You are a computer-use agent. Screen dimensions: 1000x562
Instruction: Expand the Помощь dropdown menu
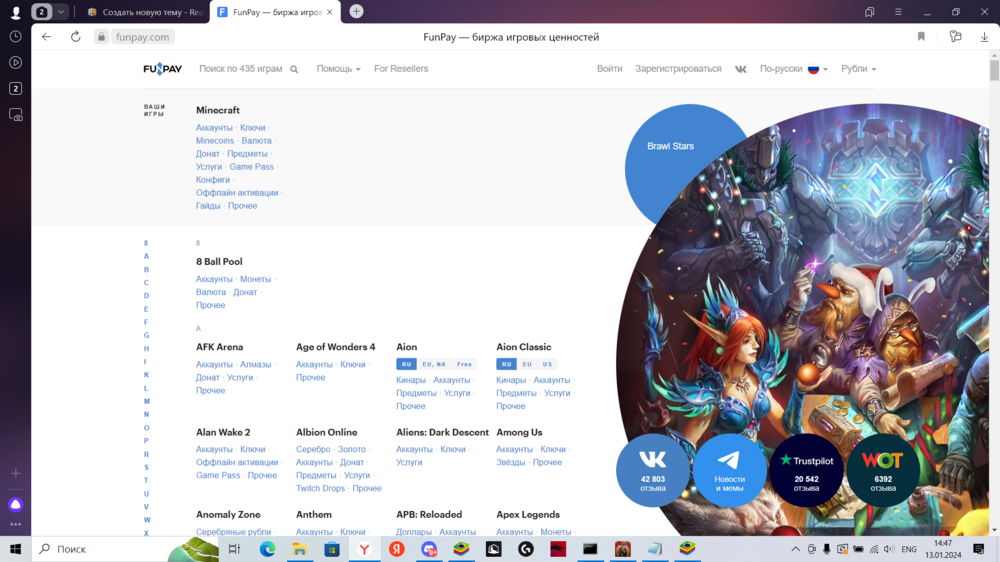click(x=339, y=69)
